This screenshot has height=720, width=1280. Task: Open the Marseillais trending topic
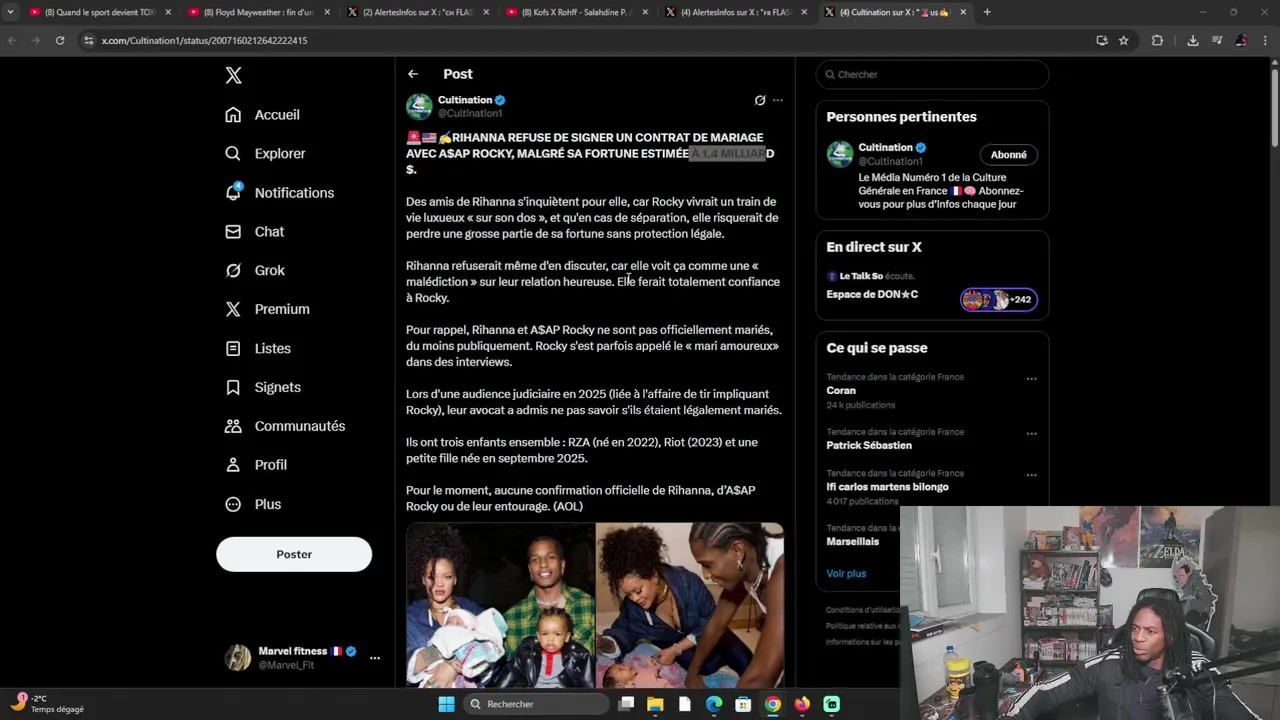pos(853,541)
